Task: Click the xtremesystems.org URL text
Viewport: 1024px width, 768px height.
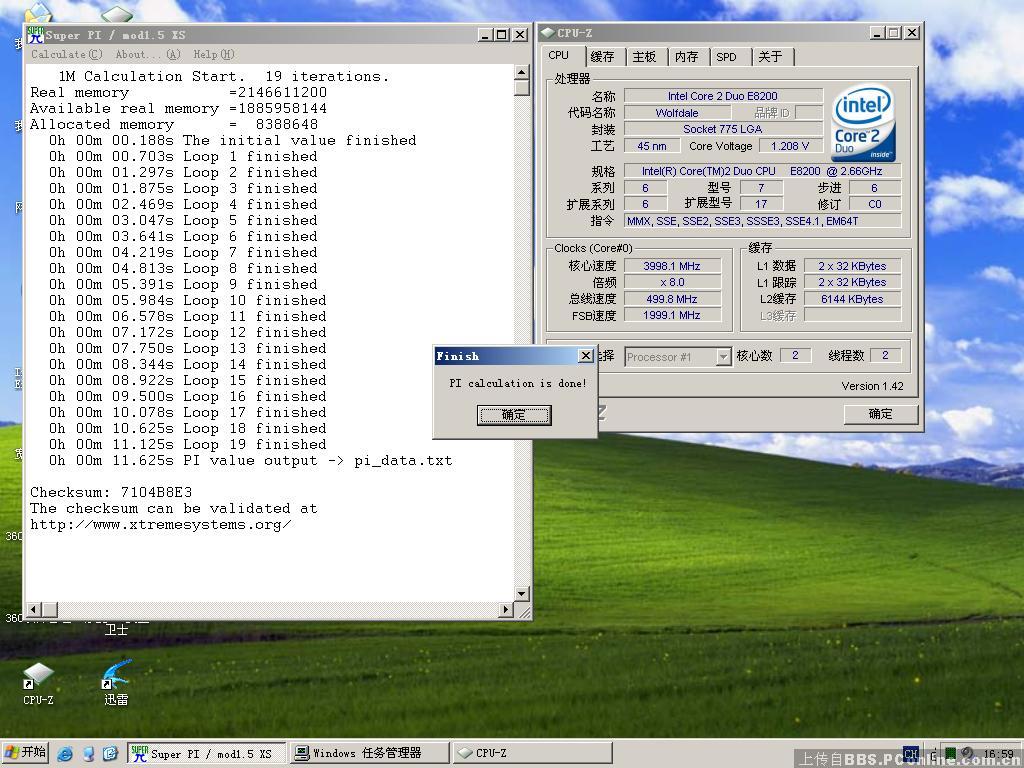Action: point(161,524)
